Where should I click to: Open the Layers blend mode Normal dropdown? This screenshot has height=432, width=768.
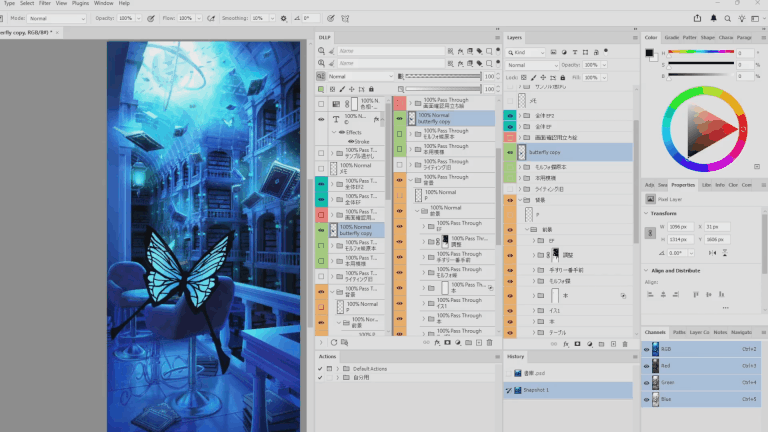(x=532, y=65)
